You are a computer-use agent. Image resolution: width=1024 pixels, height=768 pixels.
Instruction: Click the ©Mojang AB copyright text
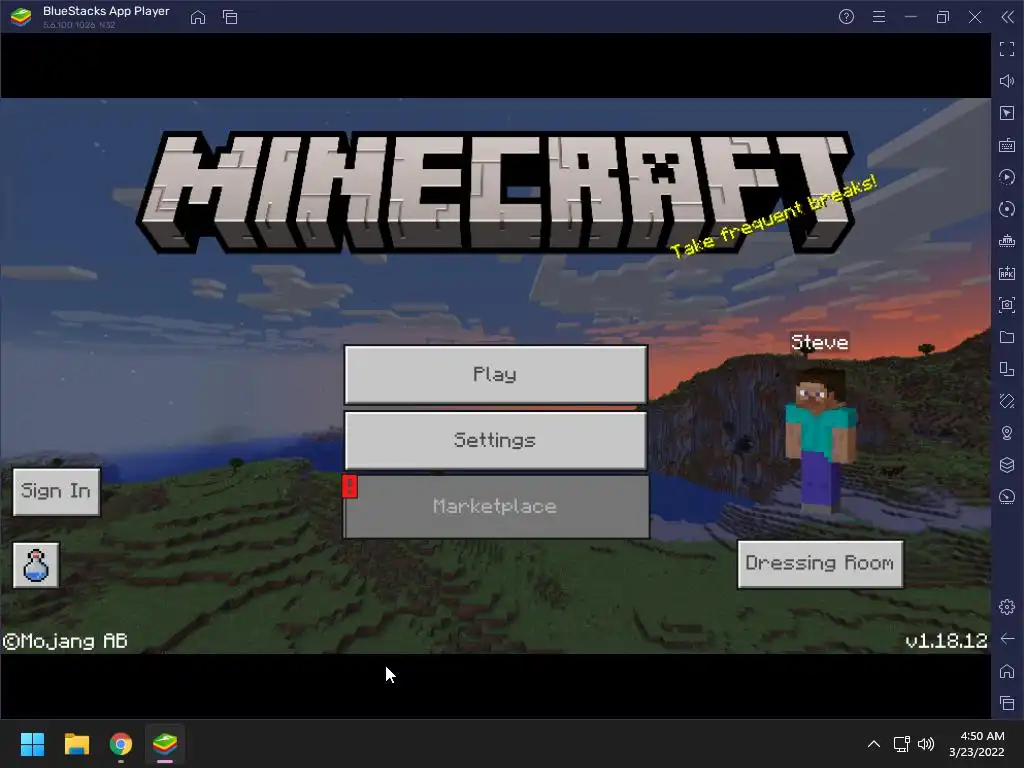coord(65,641)
